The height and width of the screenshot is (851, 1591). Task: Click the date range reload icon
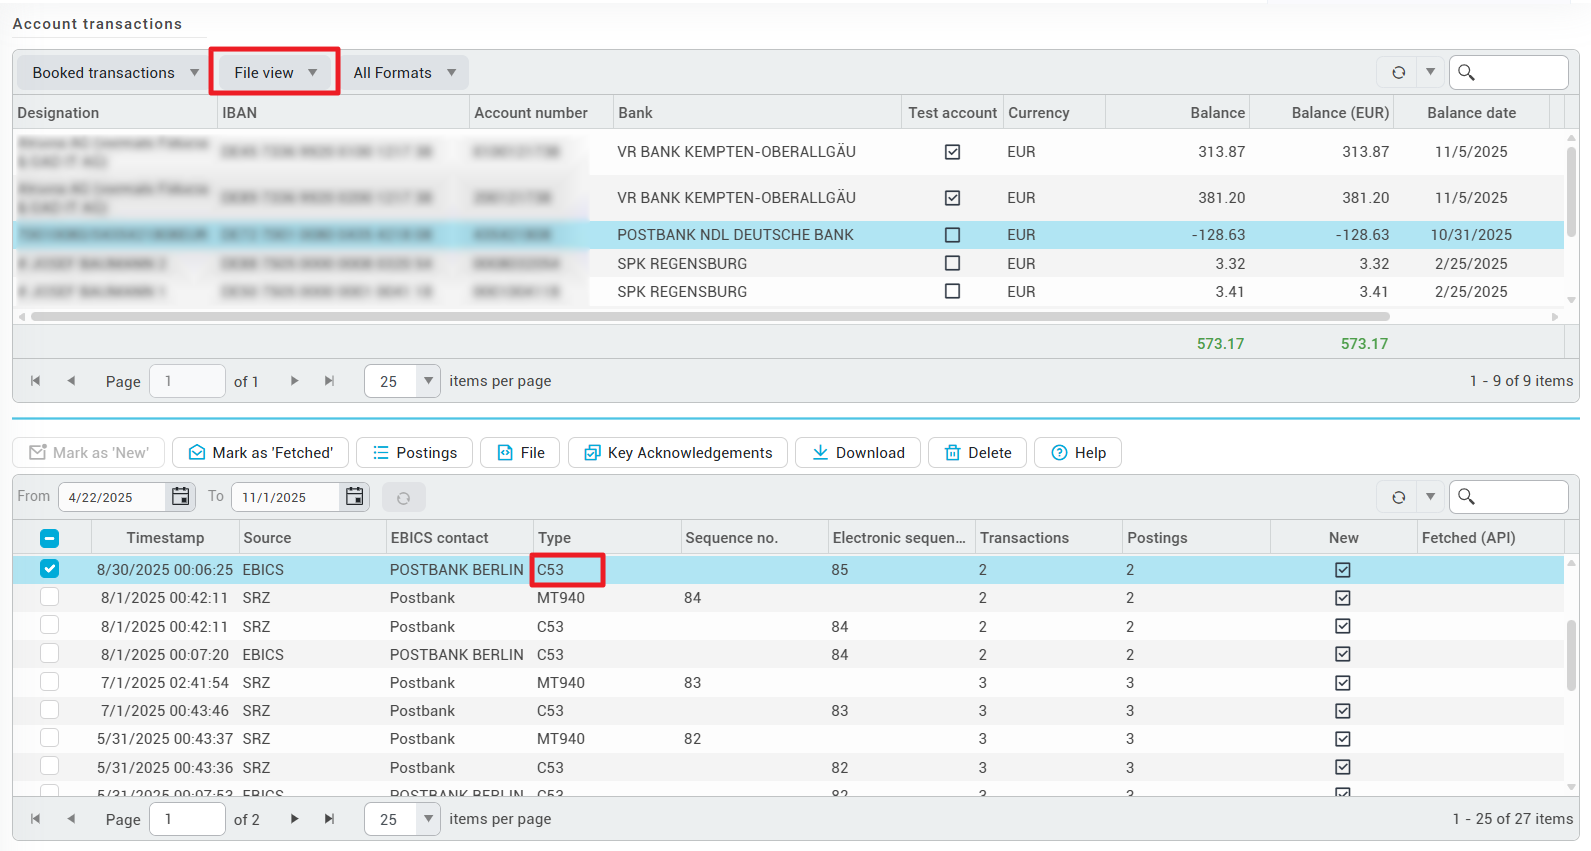tap(404, 497)
